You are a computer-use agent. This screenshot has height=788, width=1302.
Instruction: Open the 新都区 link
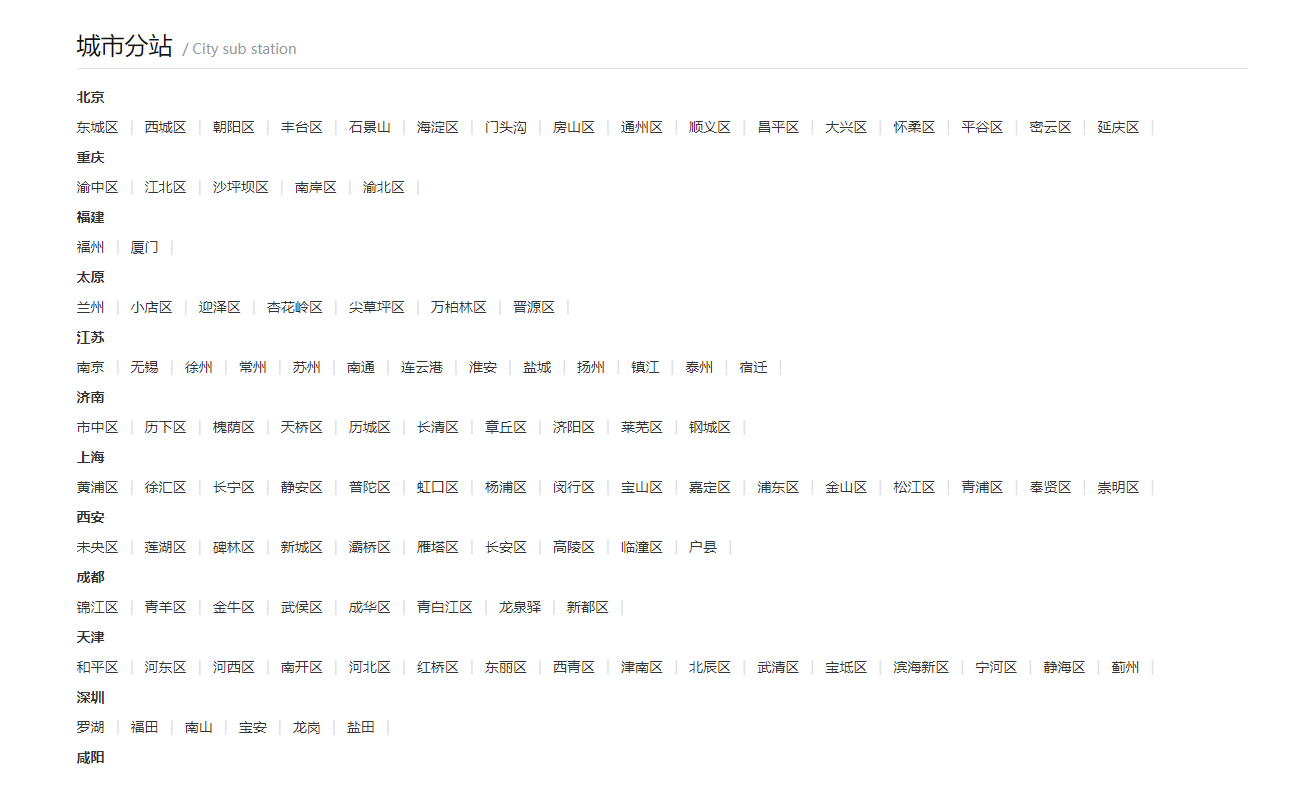coord(587,607)
